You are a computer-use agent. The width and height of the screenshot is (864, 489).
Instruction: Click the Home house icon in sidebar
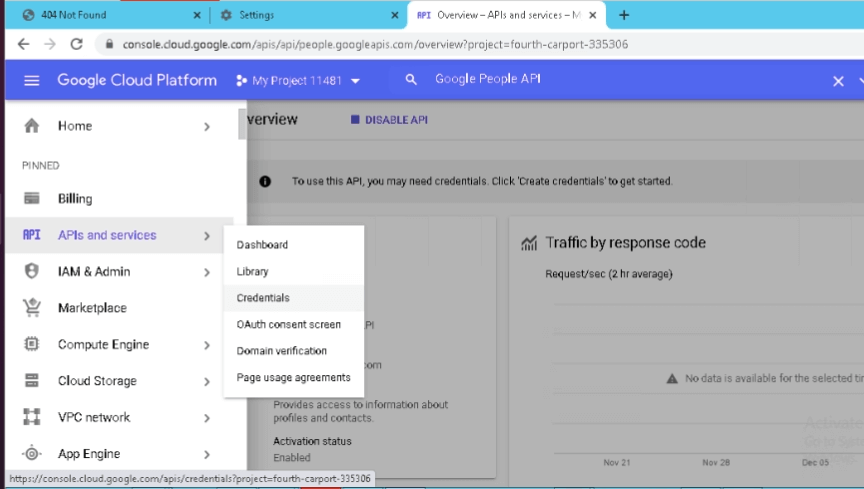tap(31, 126)
